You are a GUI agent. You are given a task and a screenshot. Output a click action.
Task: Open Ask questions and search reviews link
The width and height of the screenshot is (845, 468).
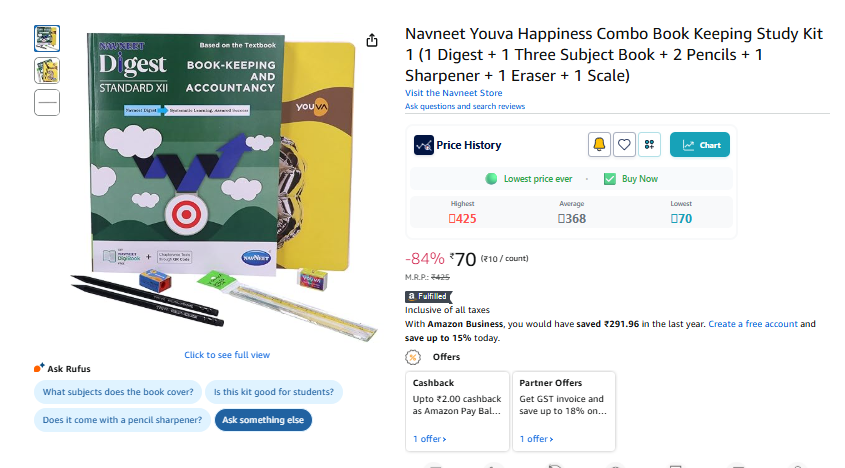tap(464, 106)
